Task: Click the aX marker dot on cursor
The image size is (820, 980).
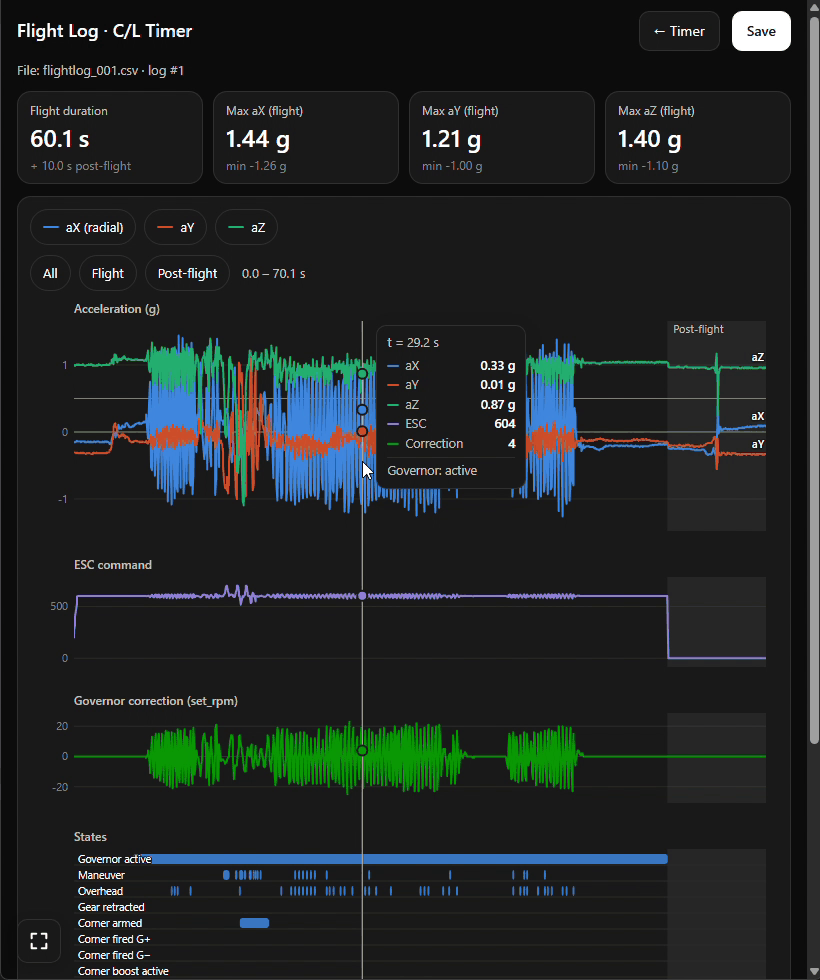Action: coord(362,410)
